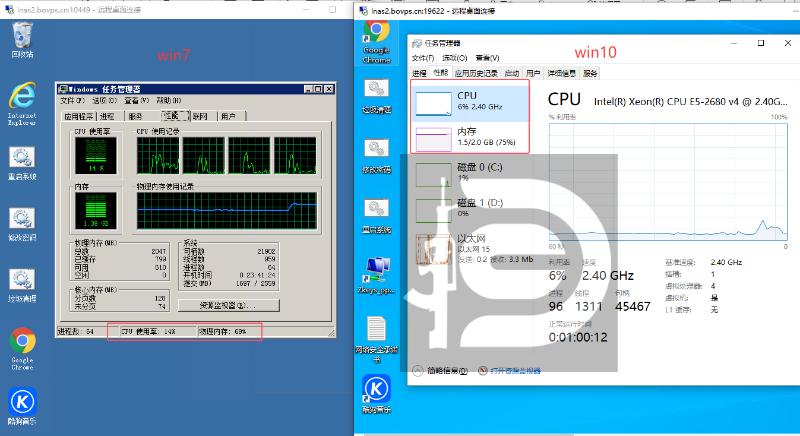Open 查看(V) menu in win7 Task Manager
Viewport: 800px width, 436px height.
(x=137, y=100)
